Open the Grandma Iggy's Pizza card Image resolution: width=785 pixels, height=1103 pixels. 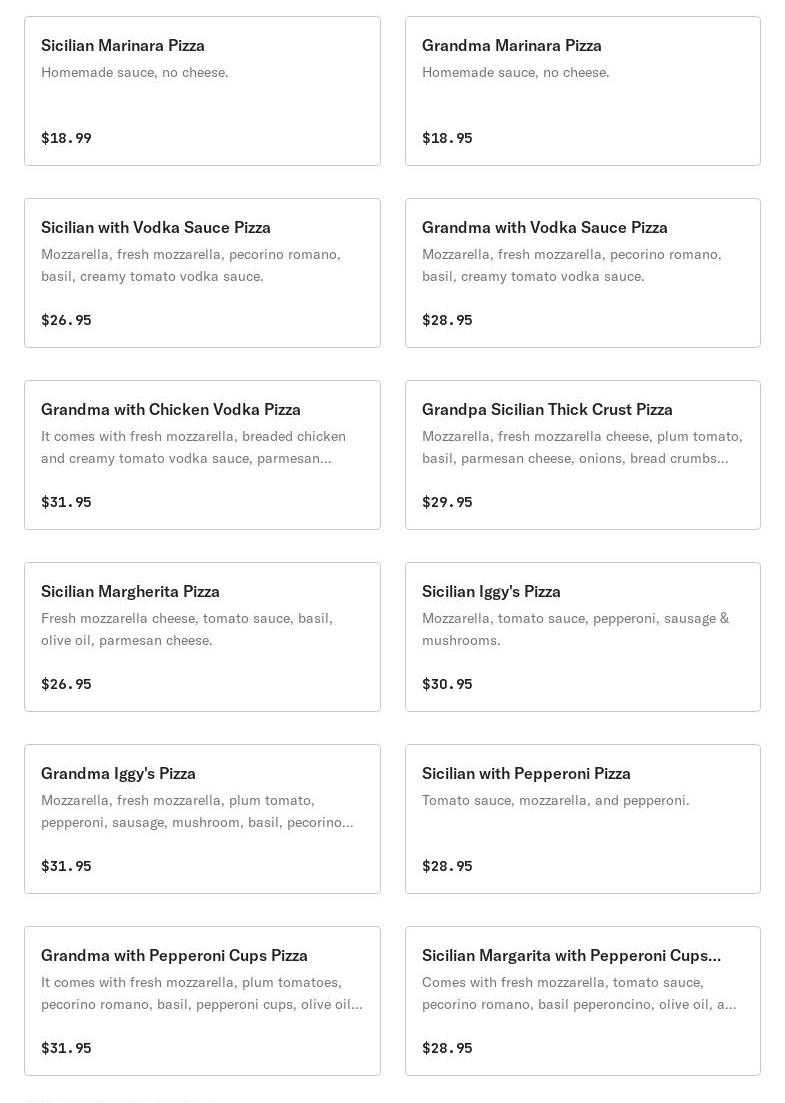[202, 819]
